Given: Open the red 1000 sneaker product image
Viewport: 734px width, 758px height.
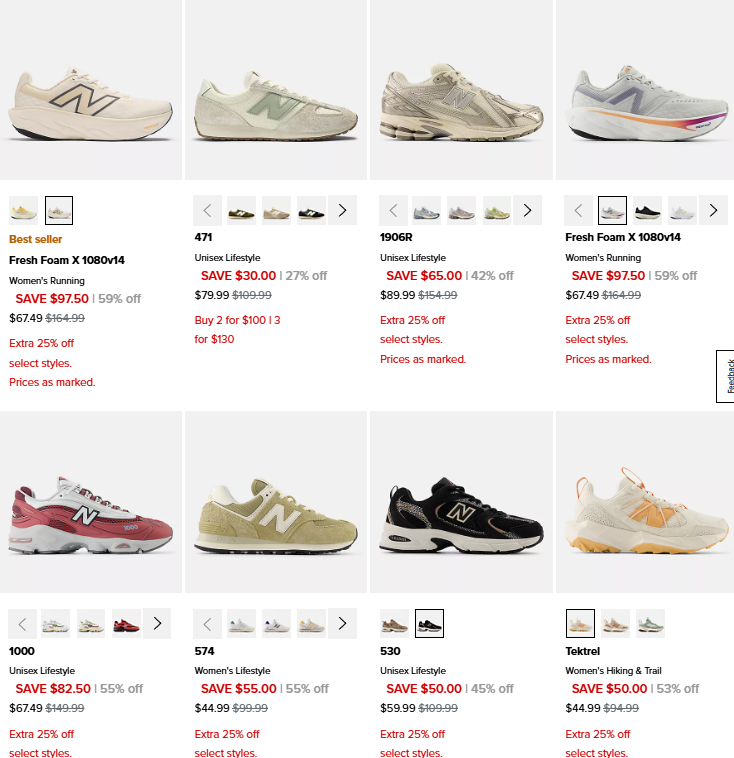Looking at the screenshot, I should (91, 503).
